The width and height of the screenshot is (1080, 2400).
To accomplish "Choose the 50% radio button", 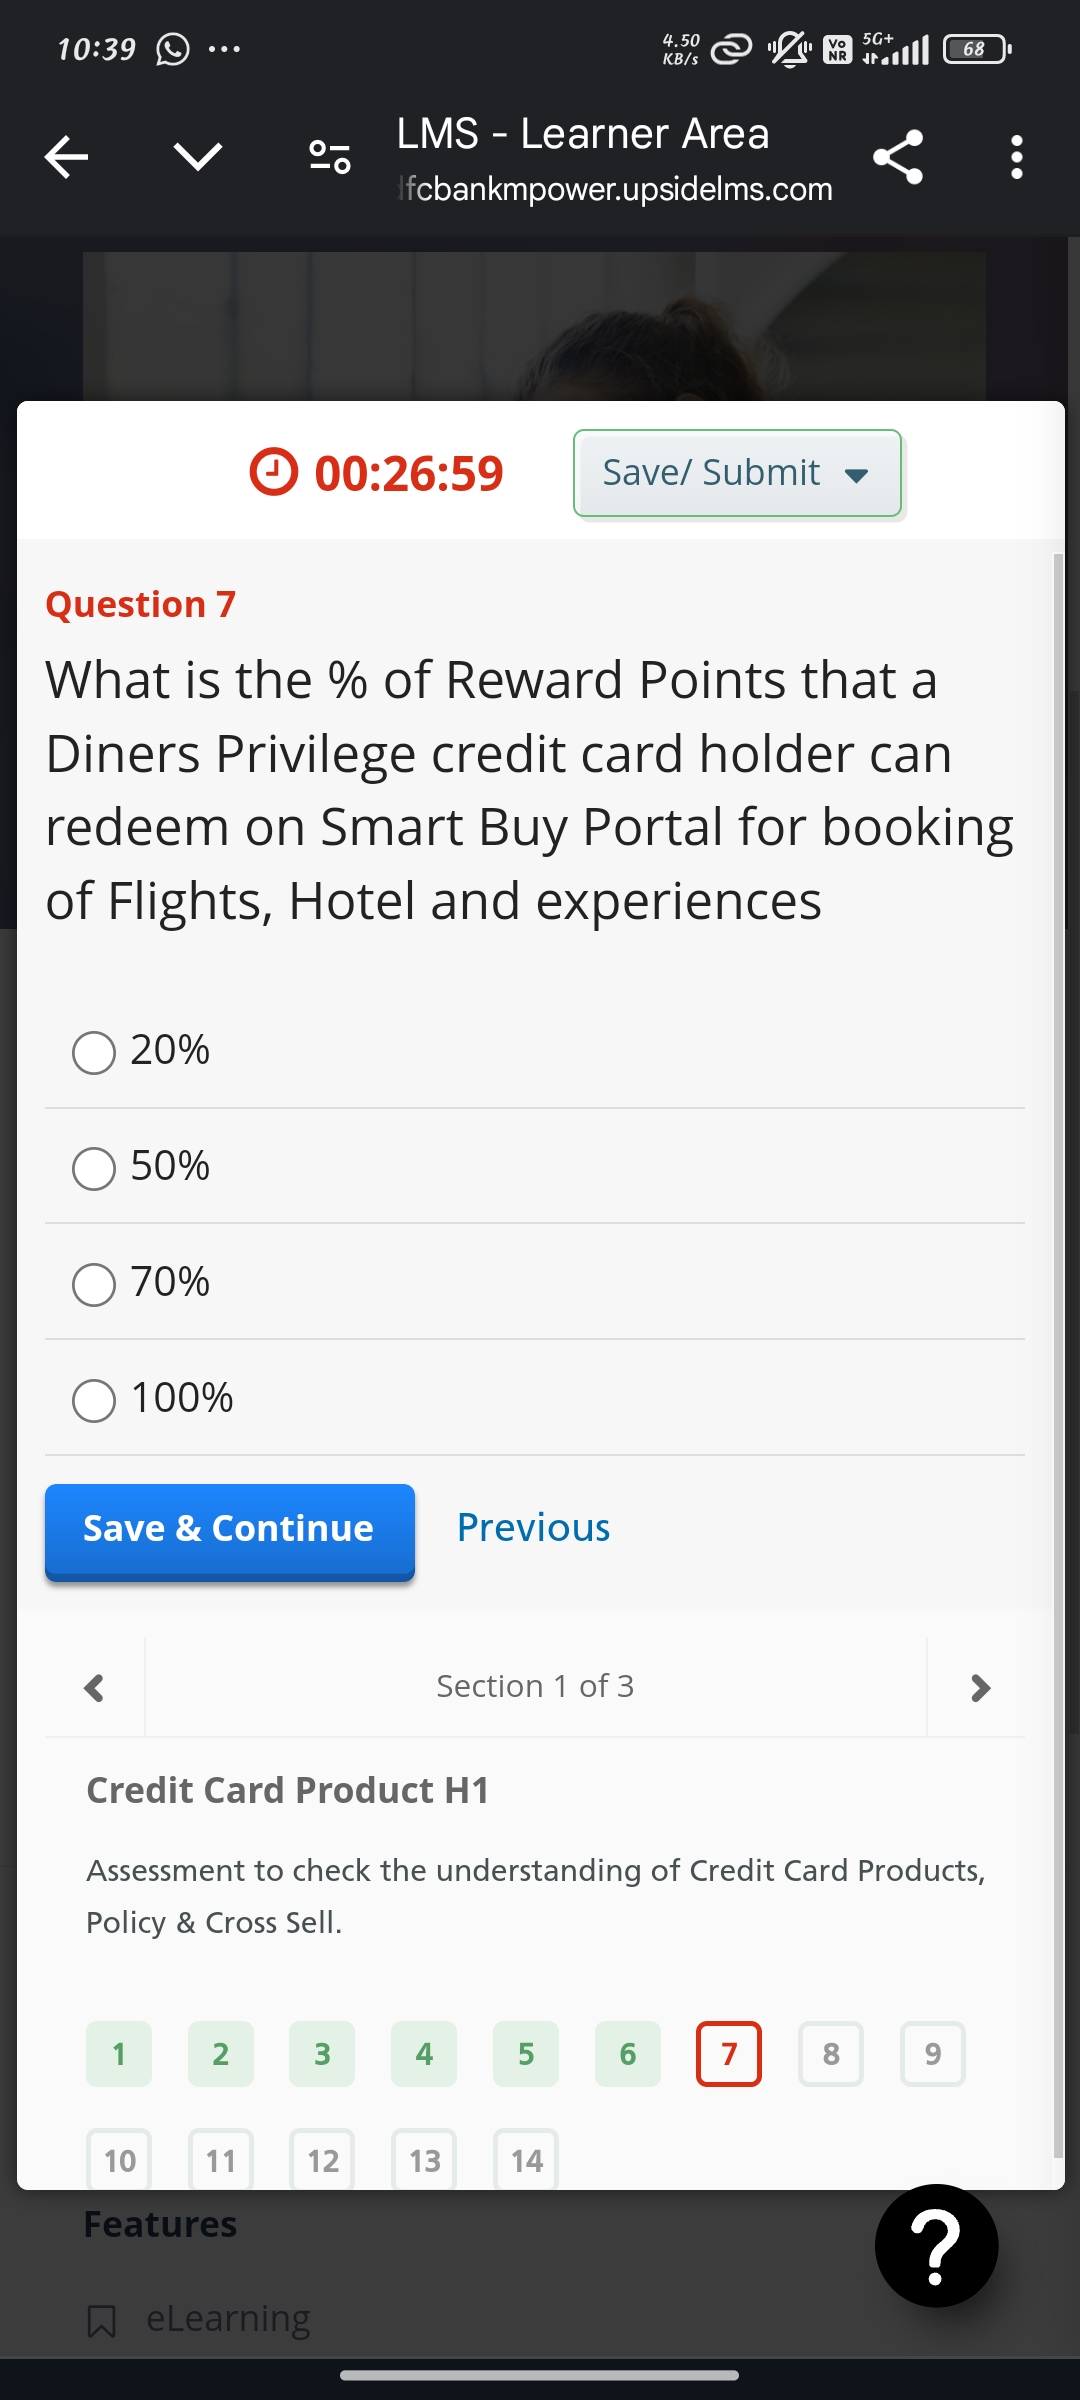I will click(94, 1168).
